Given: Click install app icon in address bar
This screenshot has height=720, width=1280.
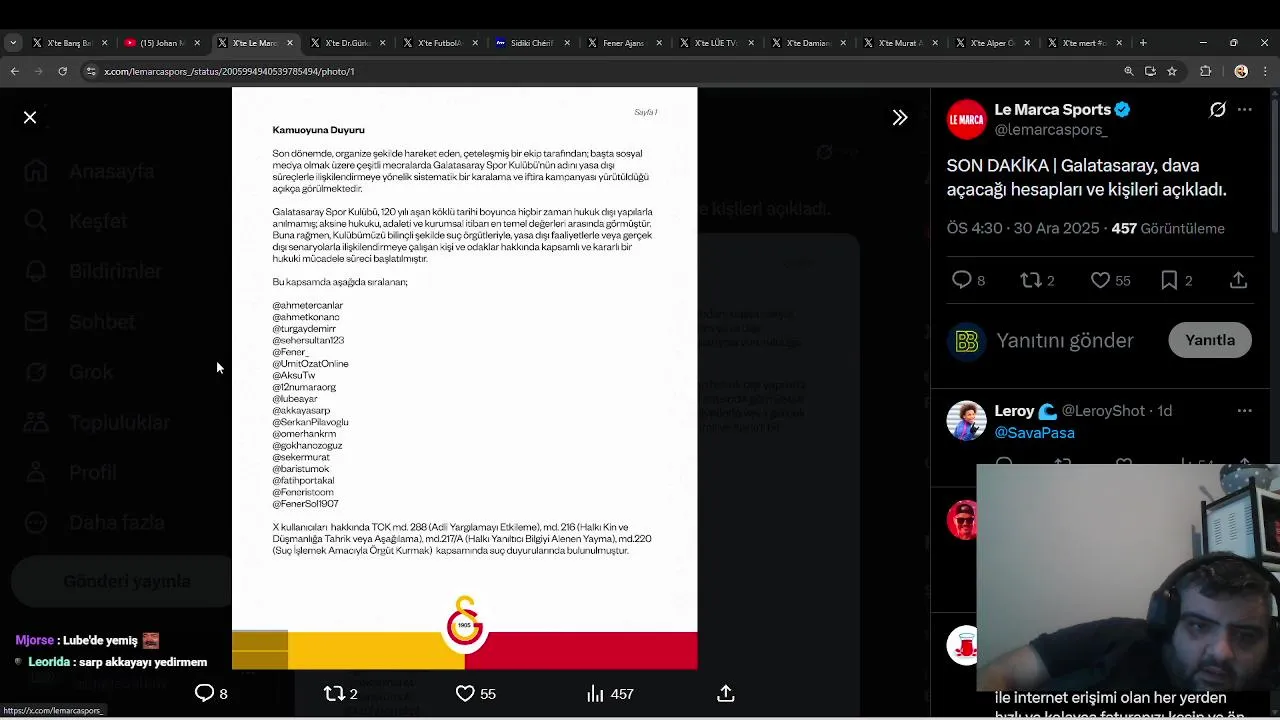Looking at the screenshot, I should 1150,71.
